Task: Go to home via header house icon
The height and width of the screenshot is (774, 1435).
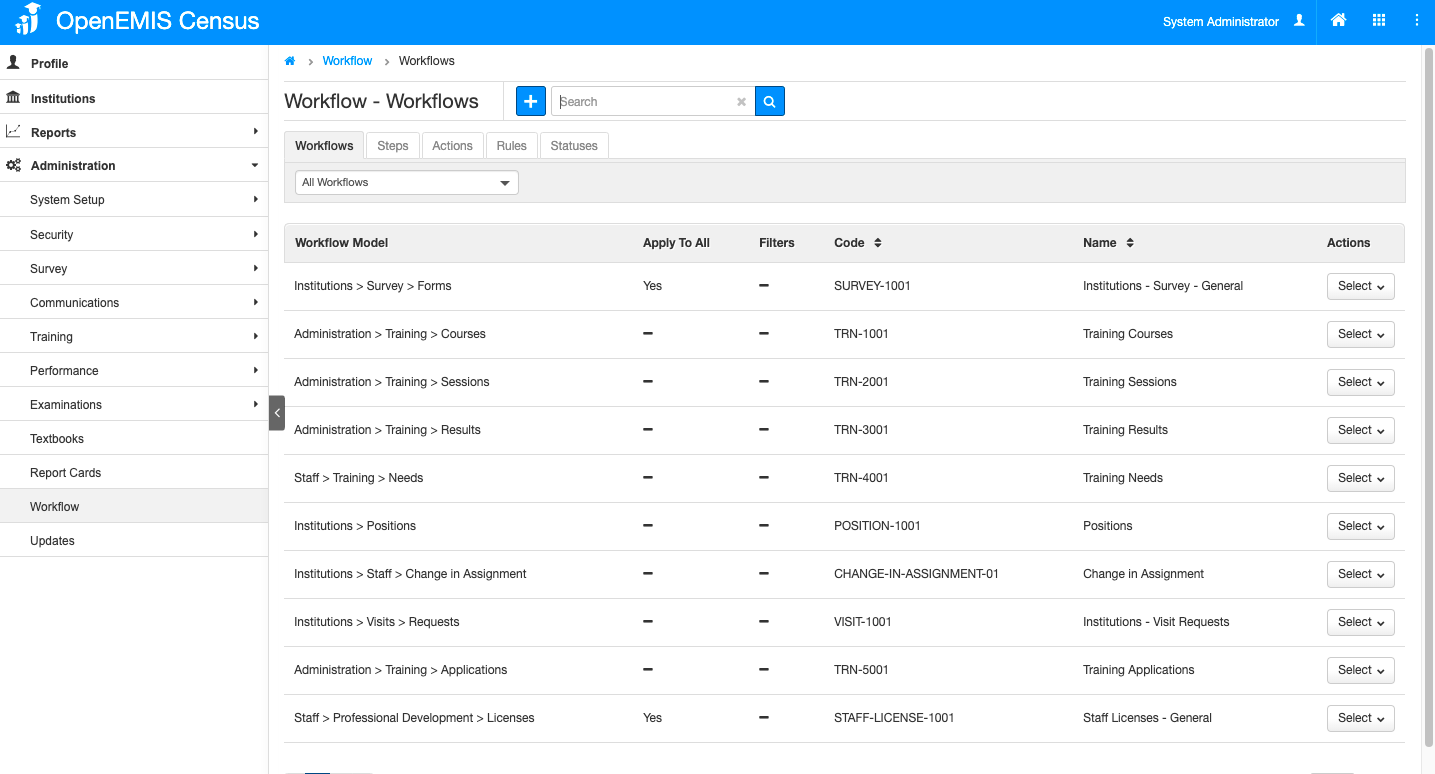Action: click(x=1338, y=20)
